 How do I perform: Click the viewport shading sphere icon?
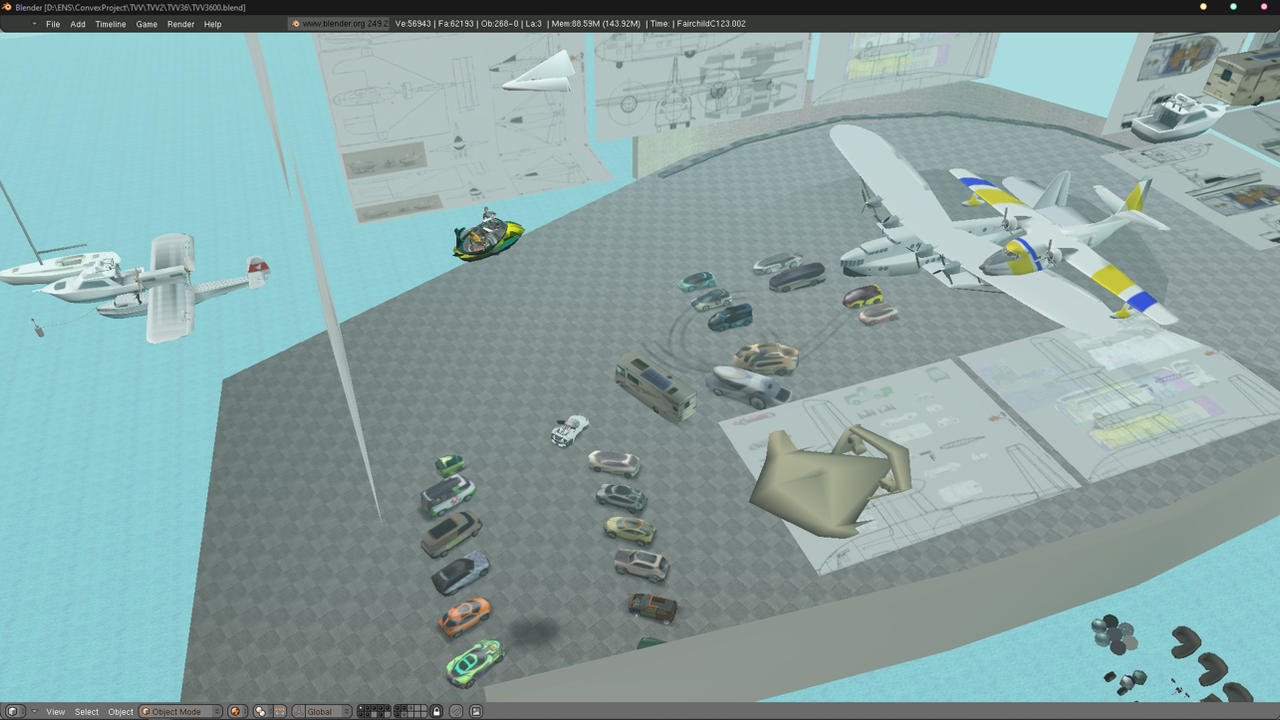click(x=234, y=711)
